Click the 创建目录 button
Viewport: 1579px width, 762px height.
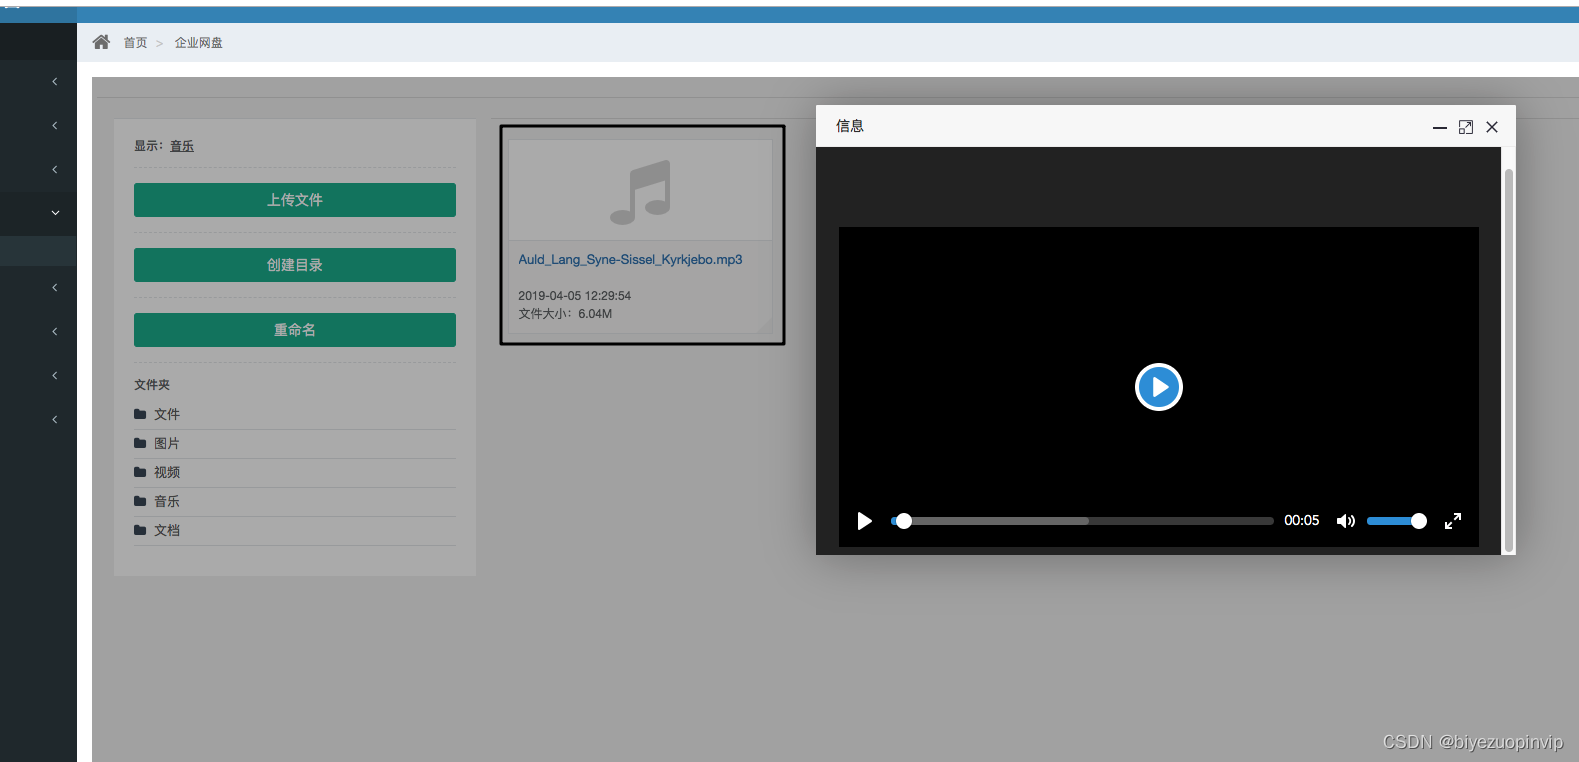(x=295, y=265)
